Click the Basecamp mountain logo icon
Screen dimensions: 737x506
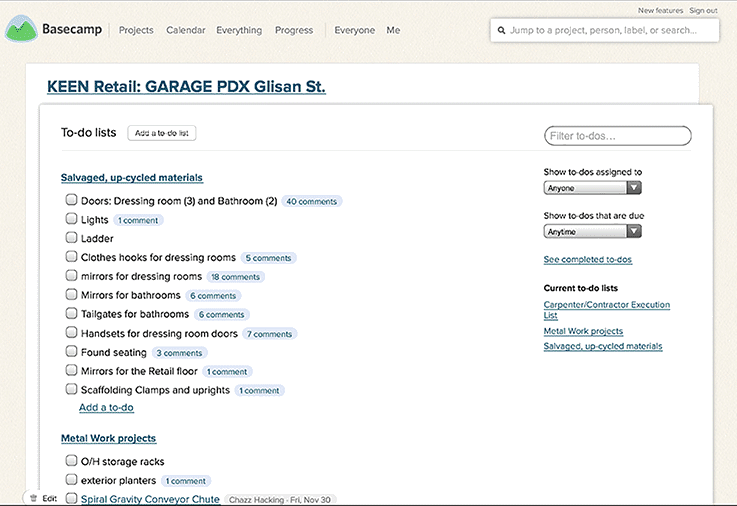[x=21, y=29]
